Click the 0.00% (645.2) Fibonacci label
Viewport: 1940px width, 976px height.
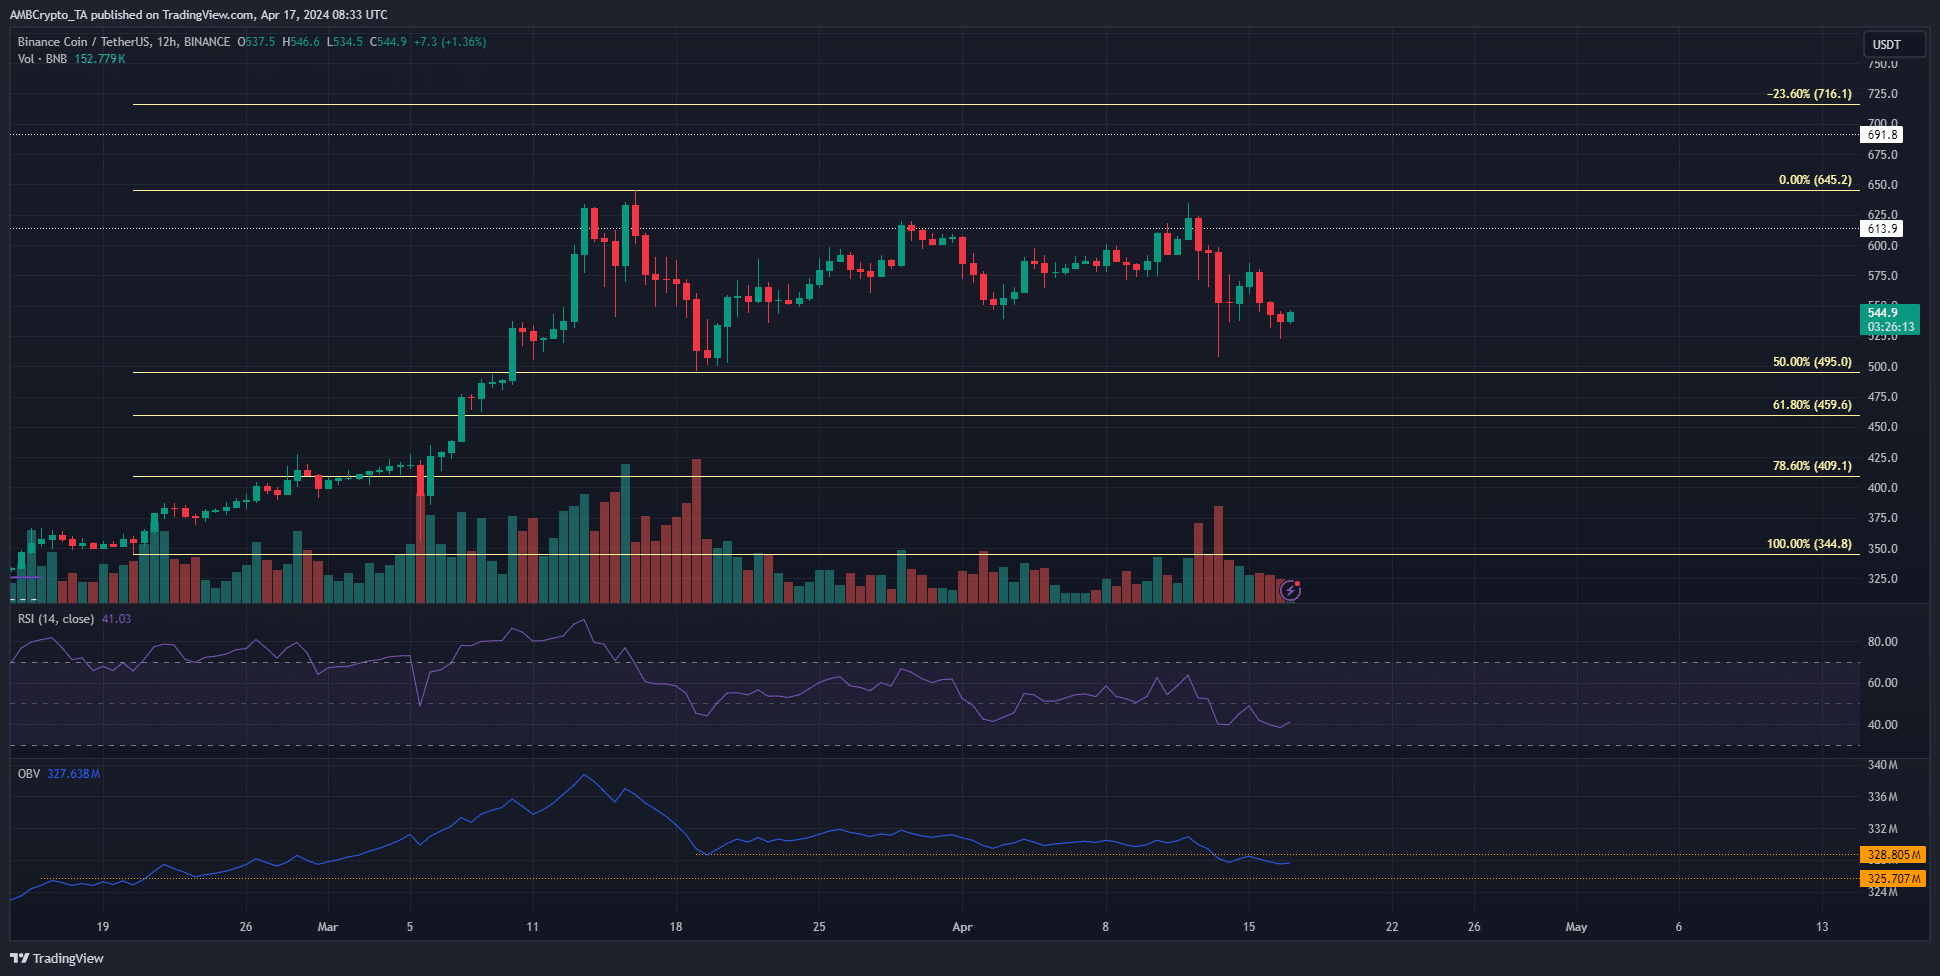point(1815,180)
